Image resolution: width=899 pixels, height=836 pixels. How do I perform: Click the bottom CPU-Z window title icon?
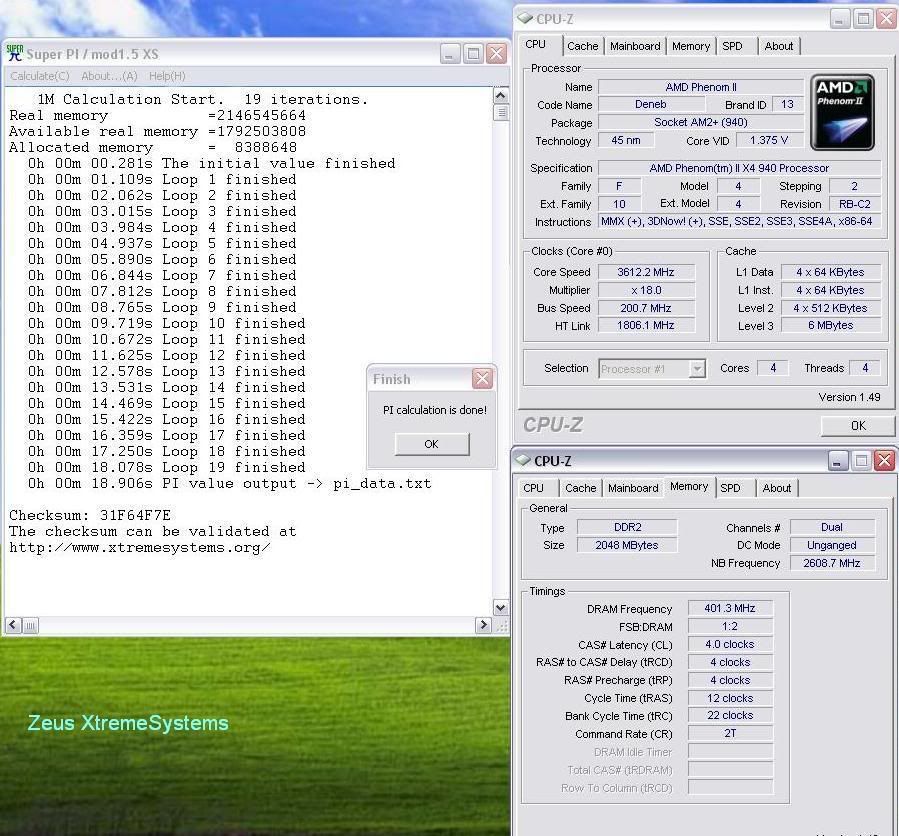pyautogui.click(x=522, y=460)
